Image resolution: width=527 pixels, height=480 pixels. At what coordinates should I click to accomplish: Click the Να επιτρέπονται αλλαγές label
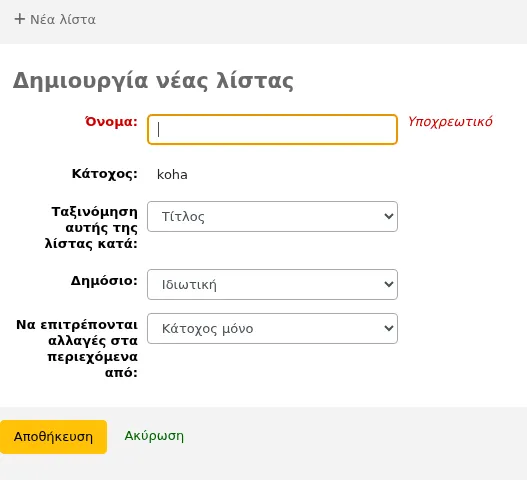point(77,349)
